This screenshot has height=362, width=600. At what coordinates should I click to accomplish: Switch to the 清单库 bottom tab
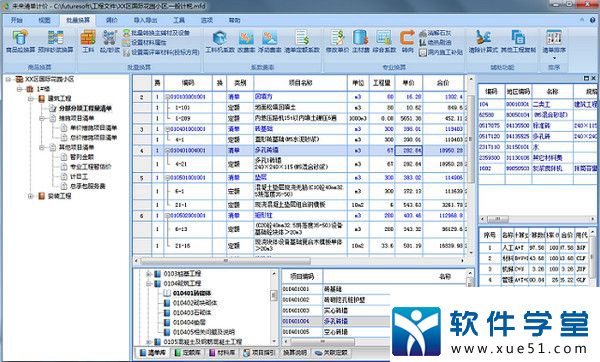pos(152,352)
